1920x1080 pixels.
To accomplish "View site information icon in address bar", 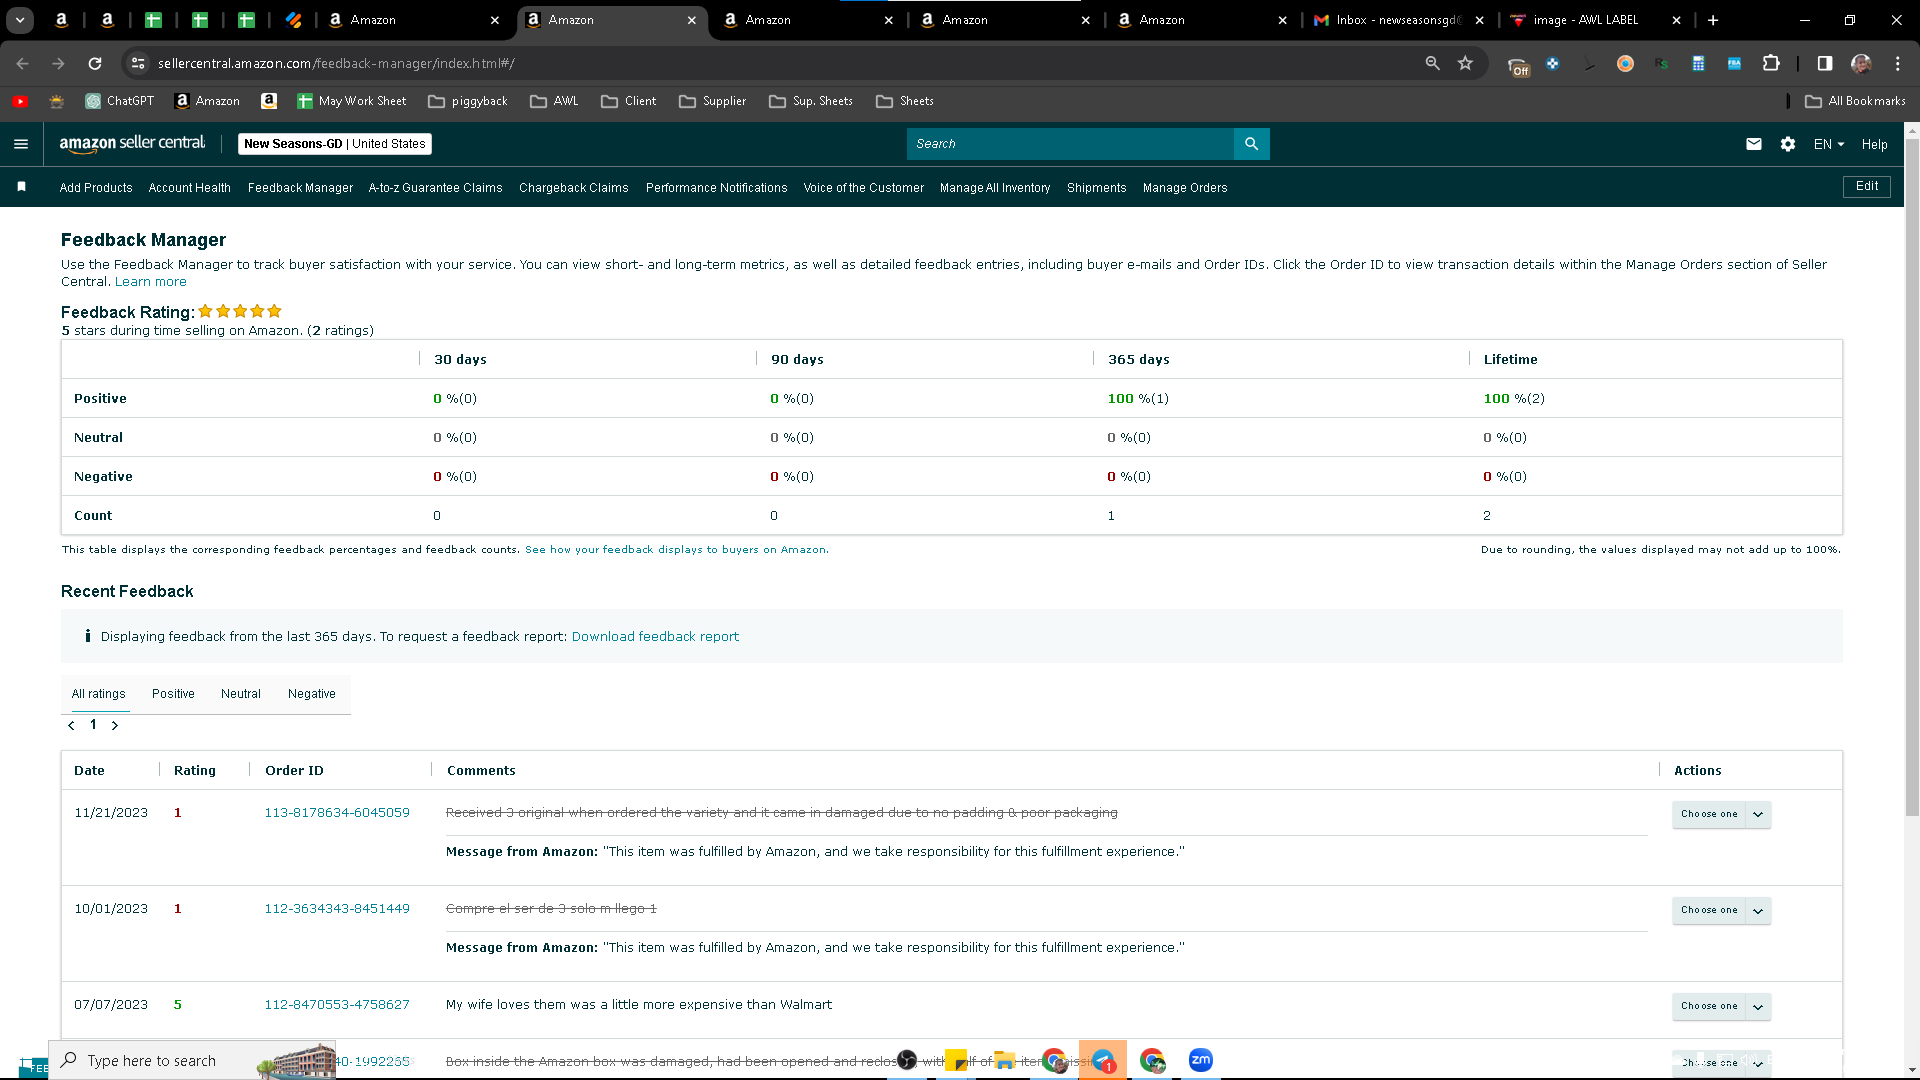I will tap(139, 63).
